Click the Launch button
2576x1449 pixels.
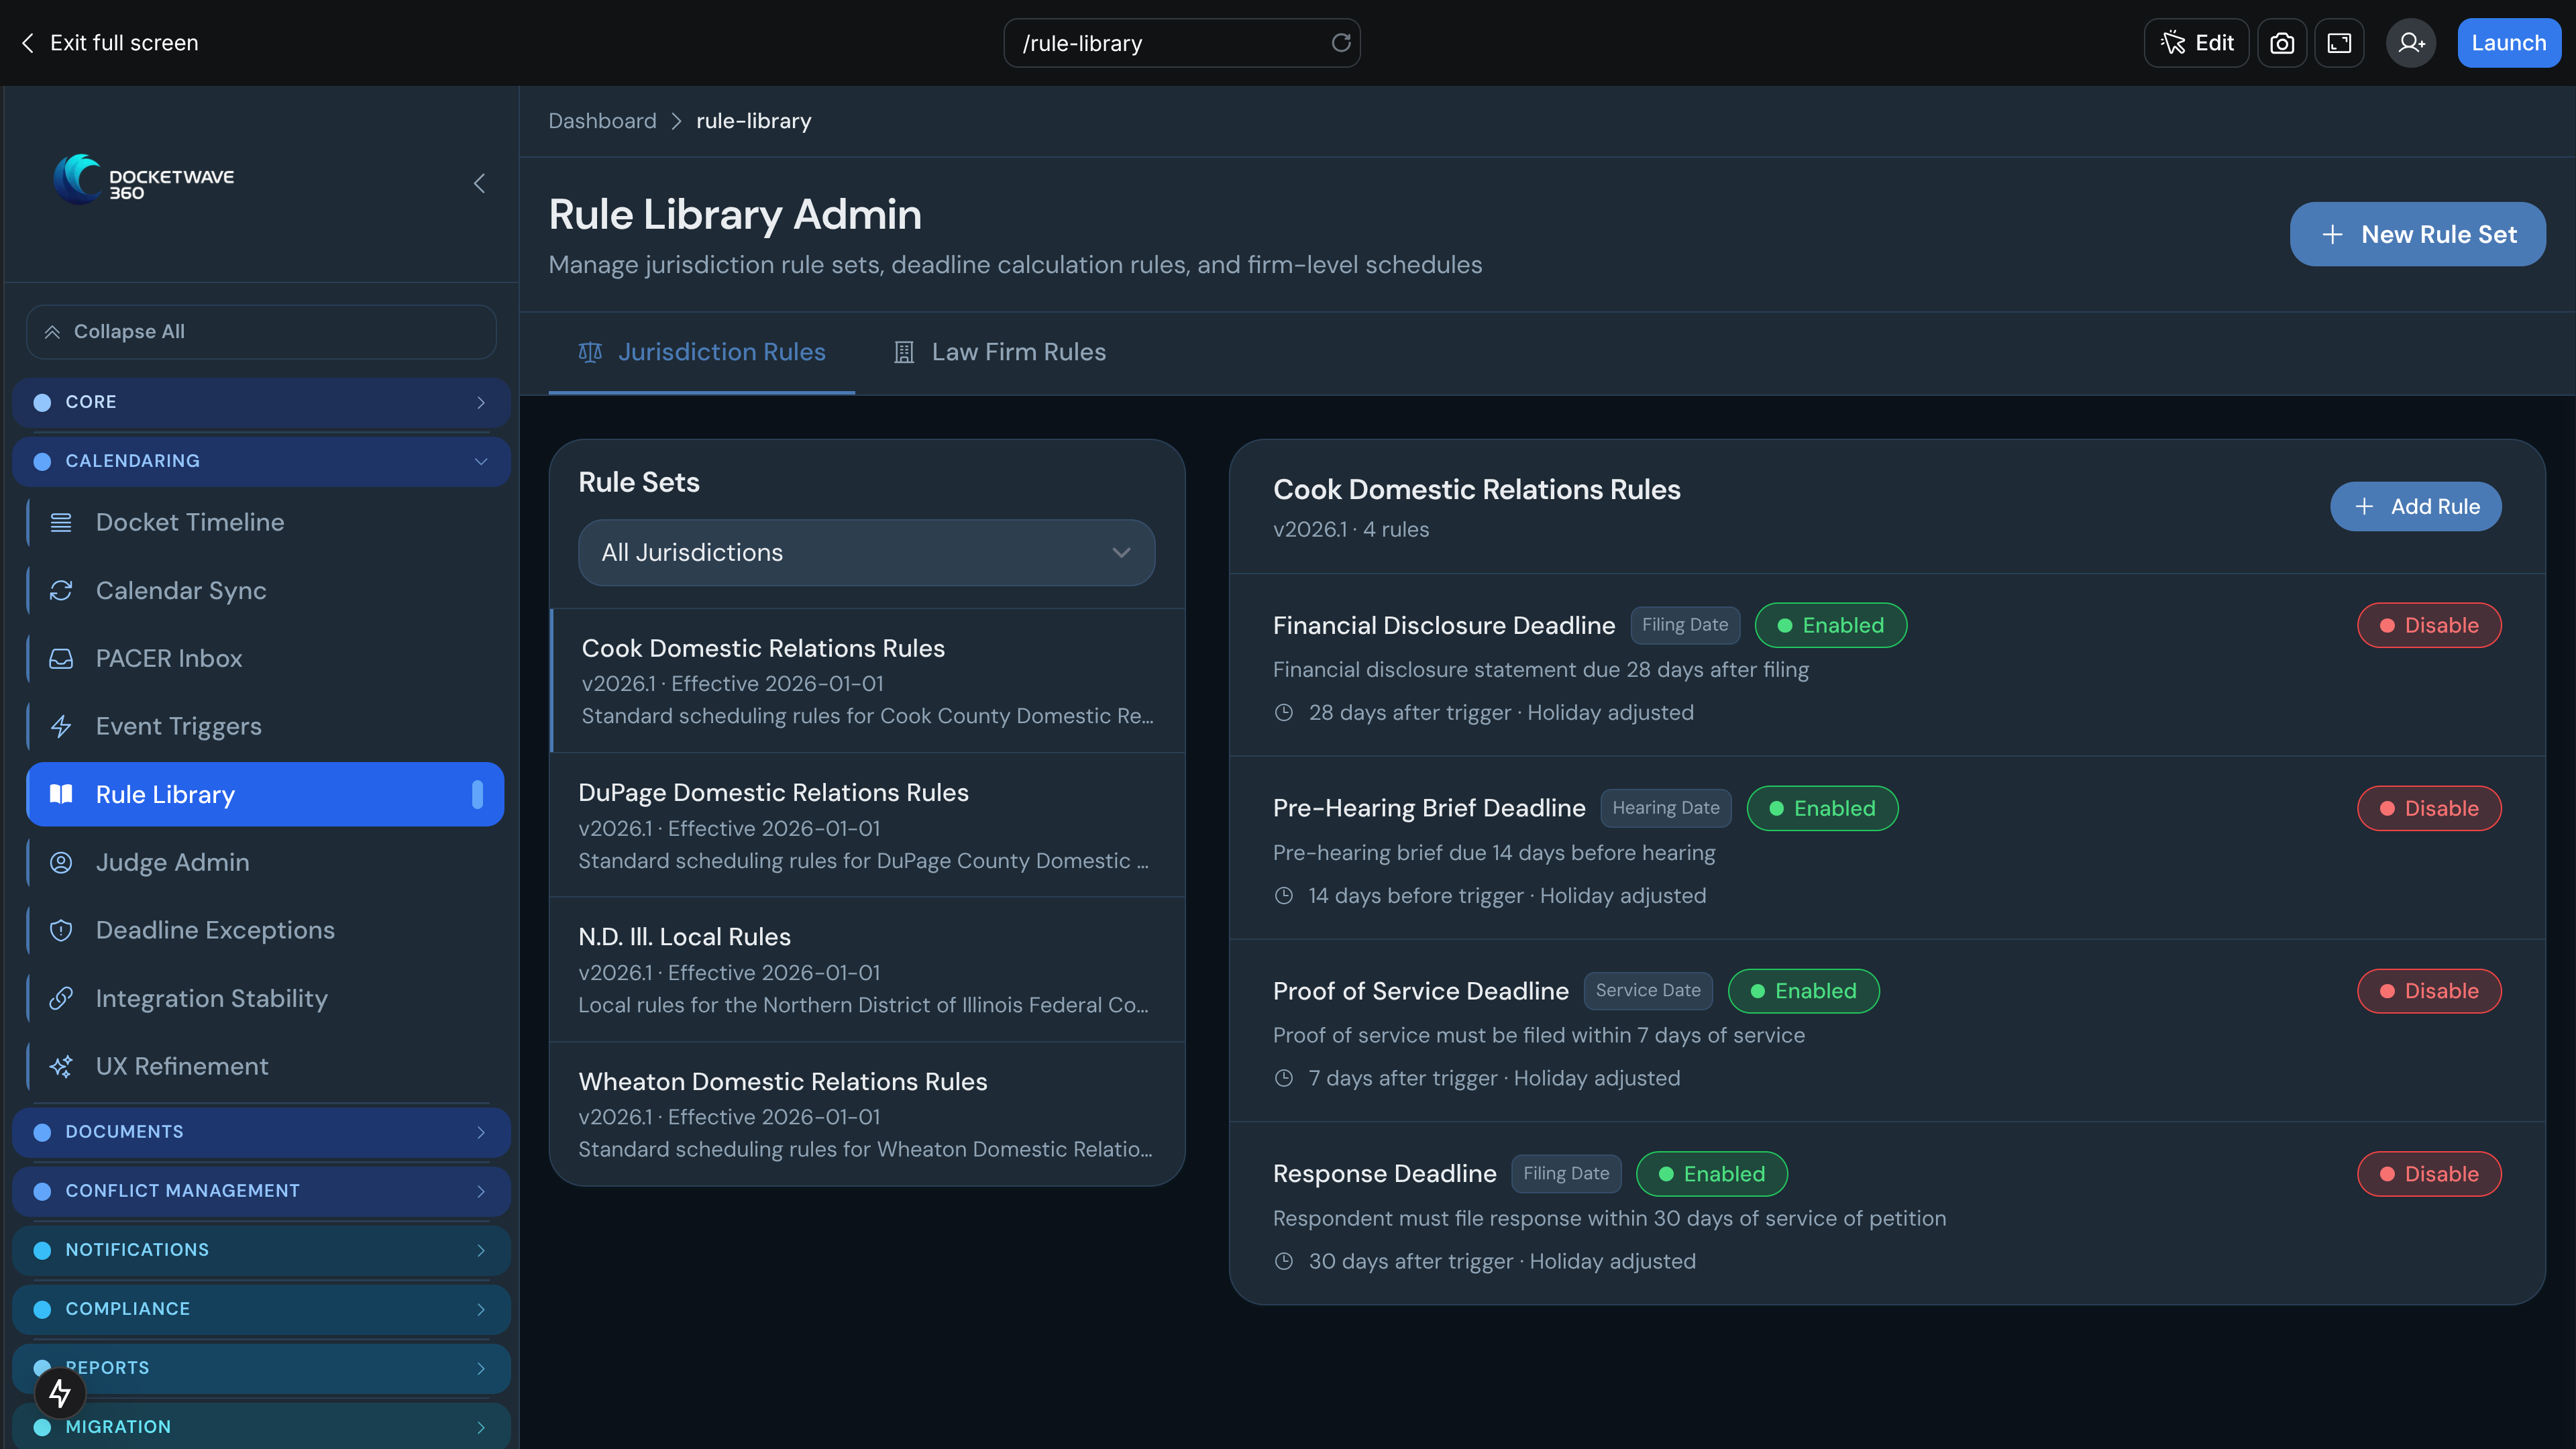(x=2508, y=43)
